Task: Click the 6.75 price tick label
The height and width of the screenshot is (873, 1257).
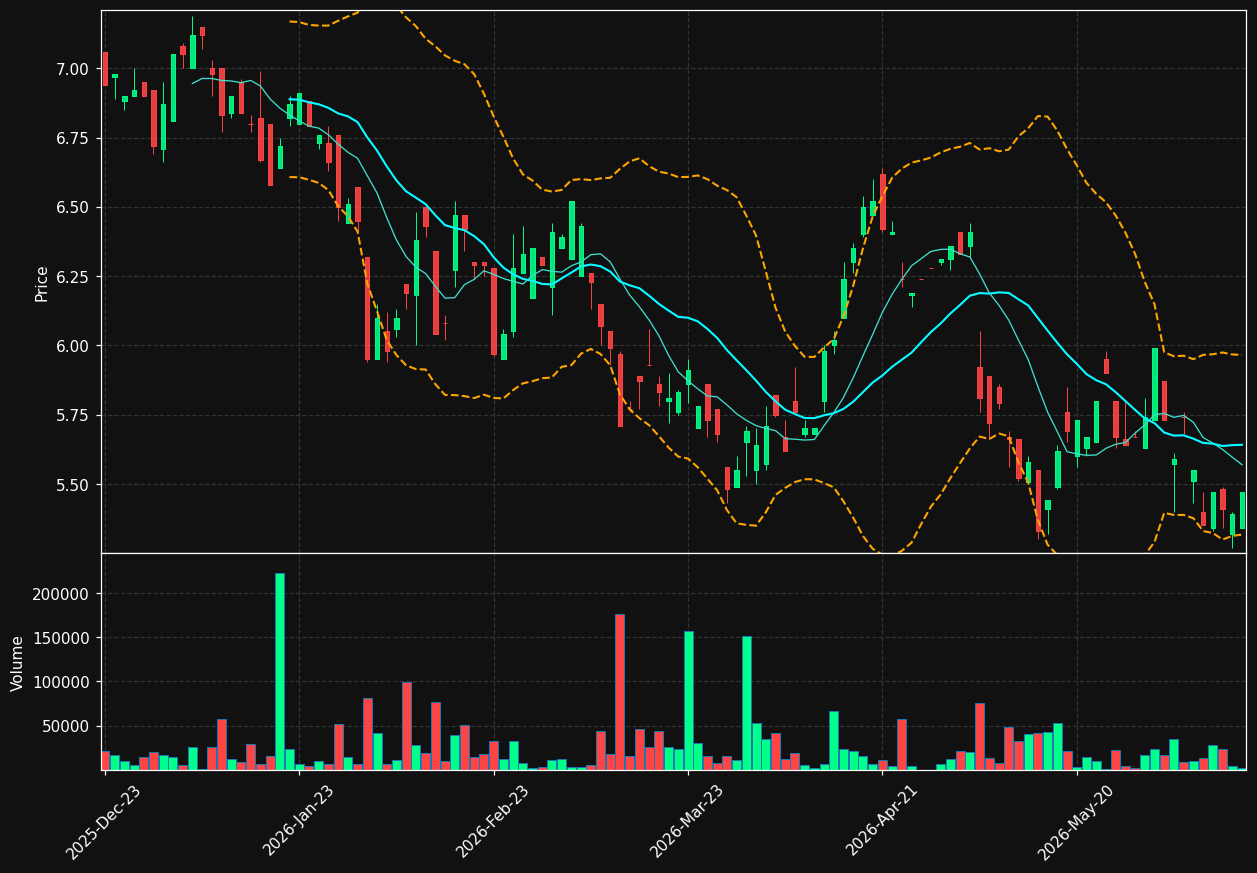Action: coord(74,138)
